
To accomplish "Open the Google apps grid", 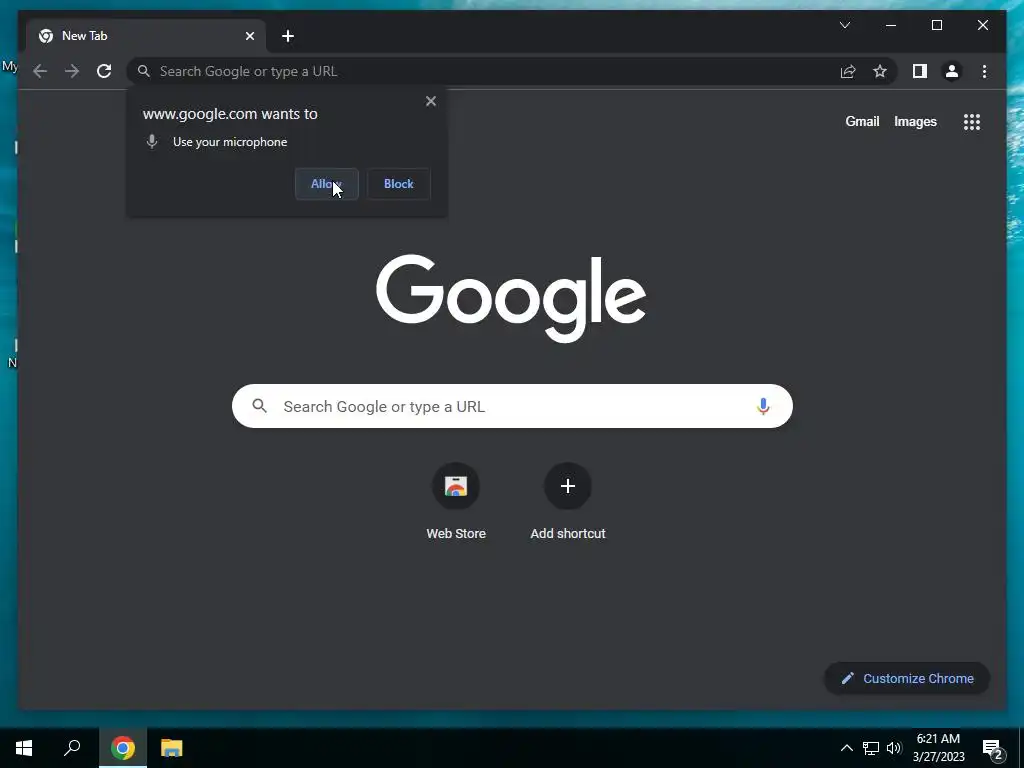I will (x=972, y=122).
